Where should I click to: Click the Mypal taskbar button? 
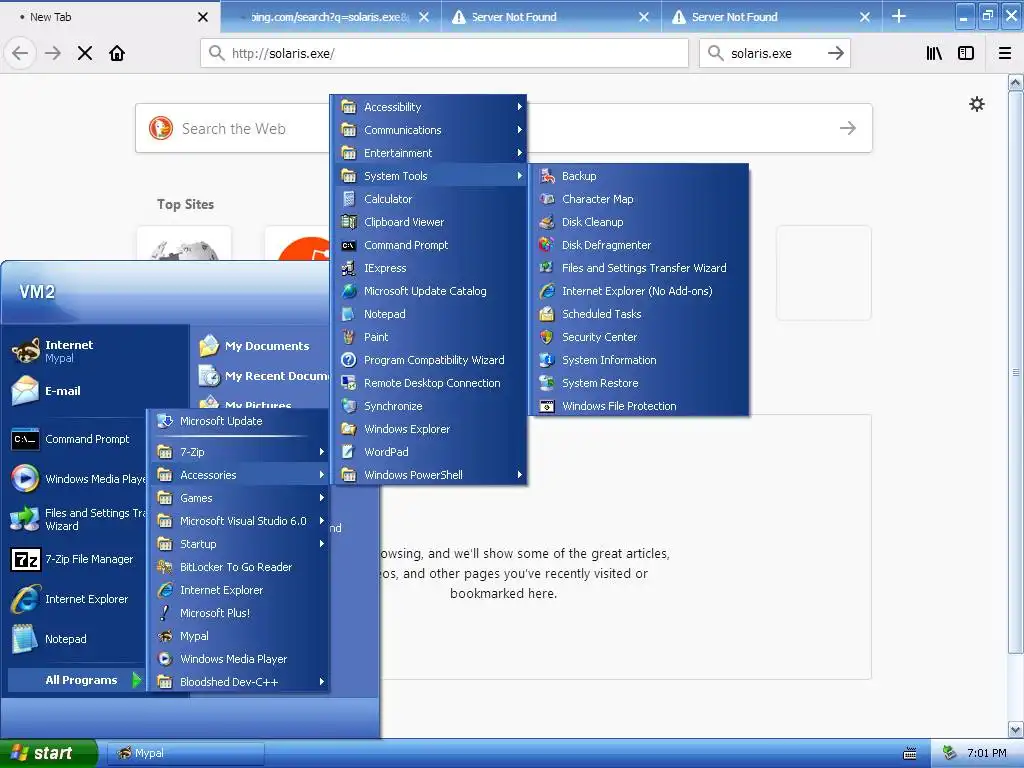(185, 753)
